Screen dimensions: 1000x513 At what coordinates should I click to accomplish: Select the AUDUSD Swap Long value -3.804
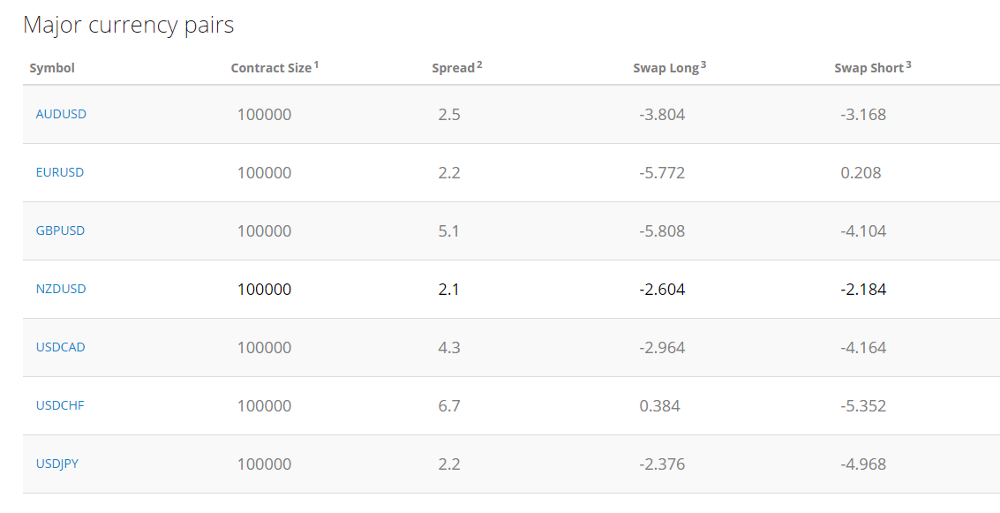pyautogui.click(x=662, y=115)
